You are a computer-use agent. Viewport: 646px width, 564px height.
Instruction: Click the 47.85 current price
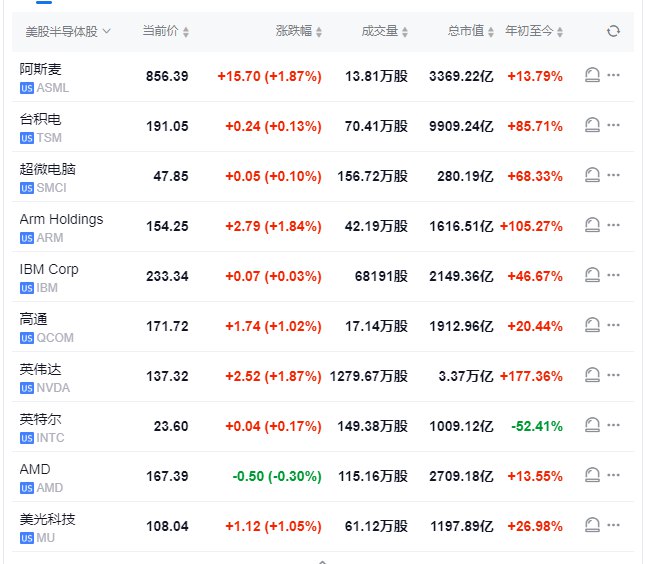pos(171,176)
